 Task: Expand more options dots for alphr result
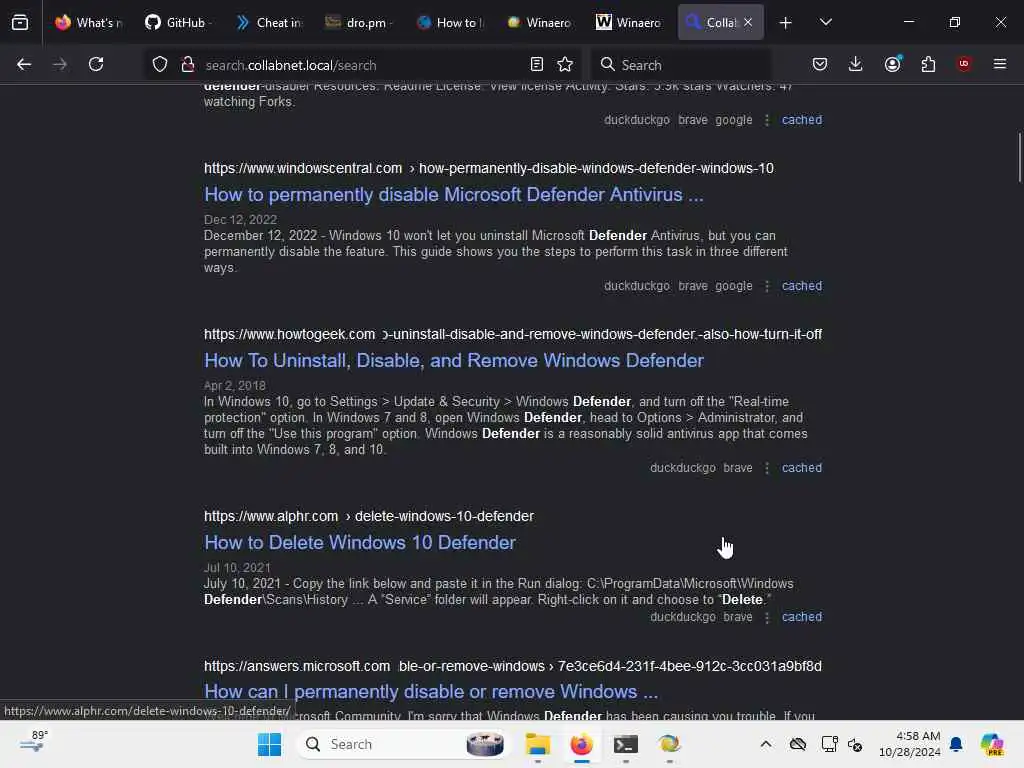(767, 617)
